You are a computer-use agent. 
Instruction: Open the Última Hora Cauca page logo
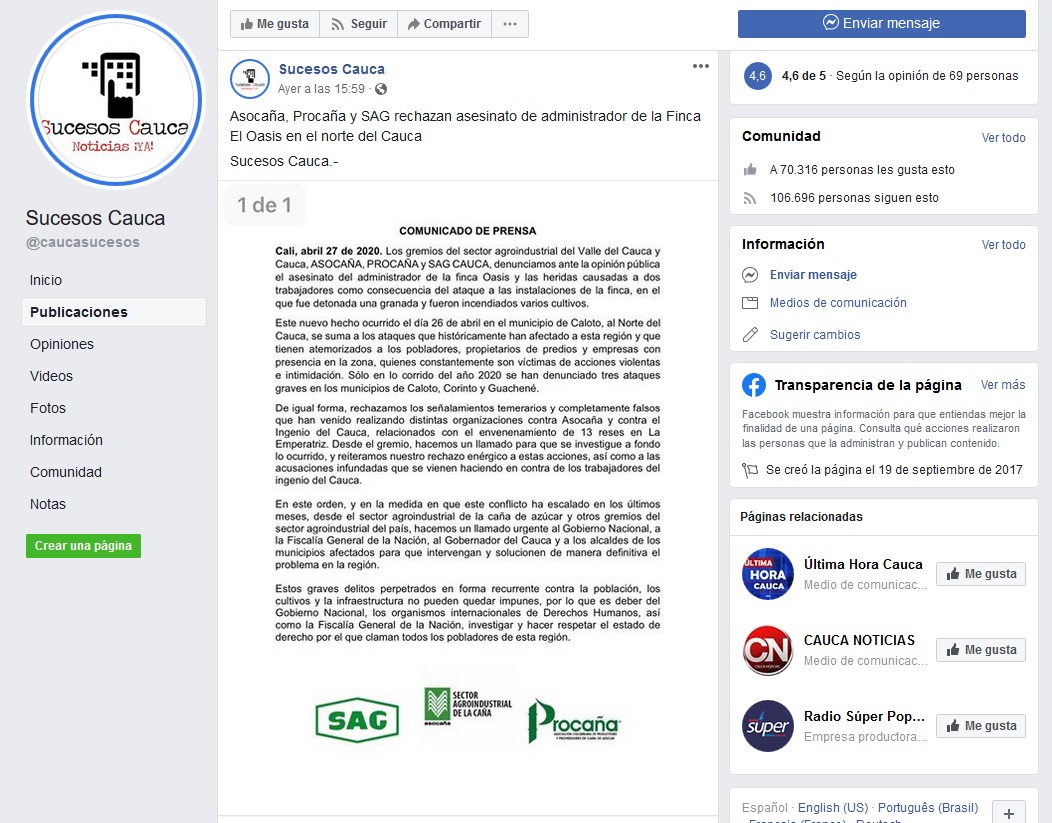[x=768, y=574]
